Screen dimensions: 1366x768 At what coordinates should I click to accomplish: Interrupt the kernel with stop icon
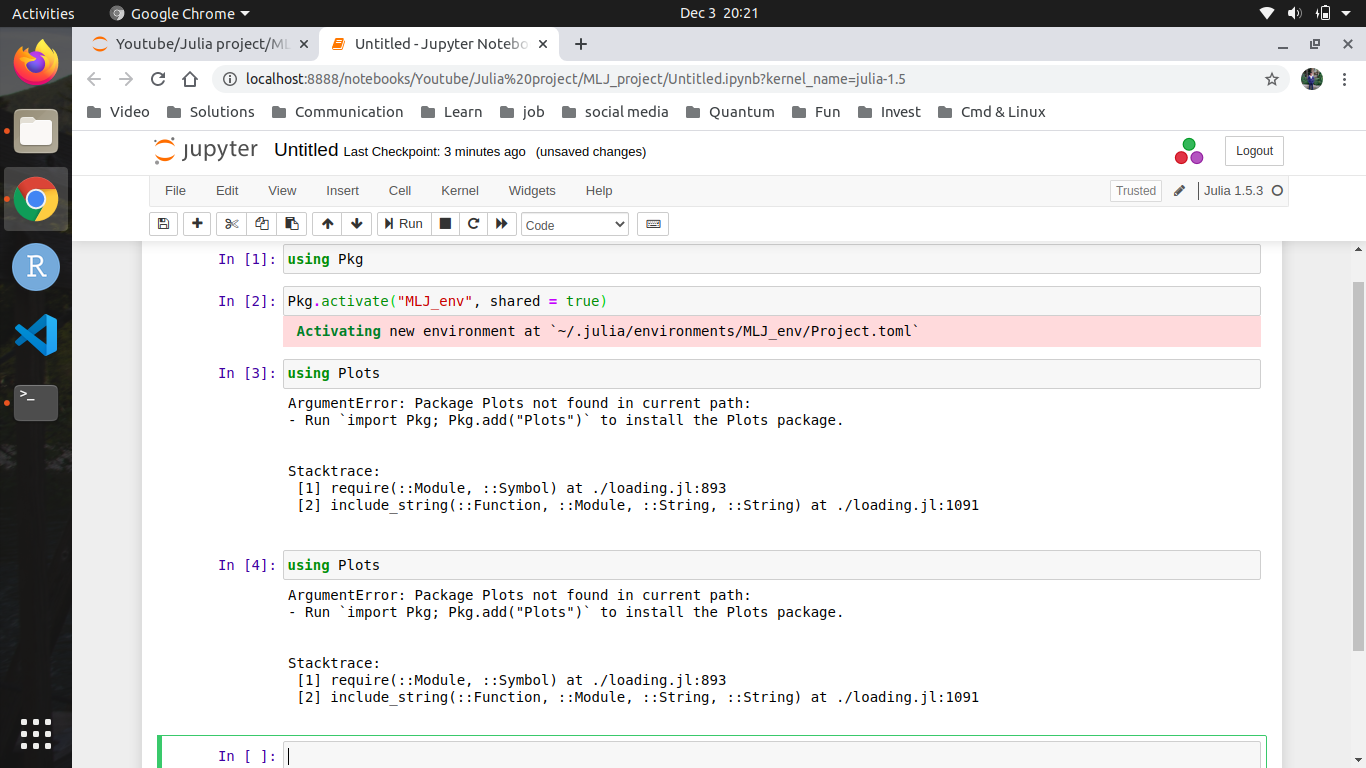pos(446,224)
